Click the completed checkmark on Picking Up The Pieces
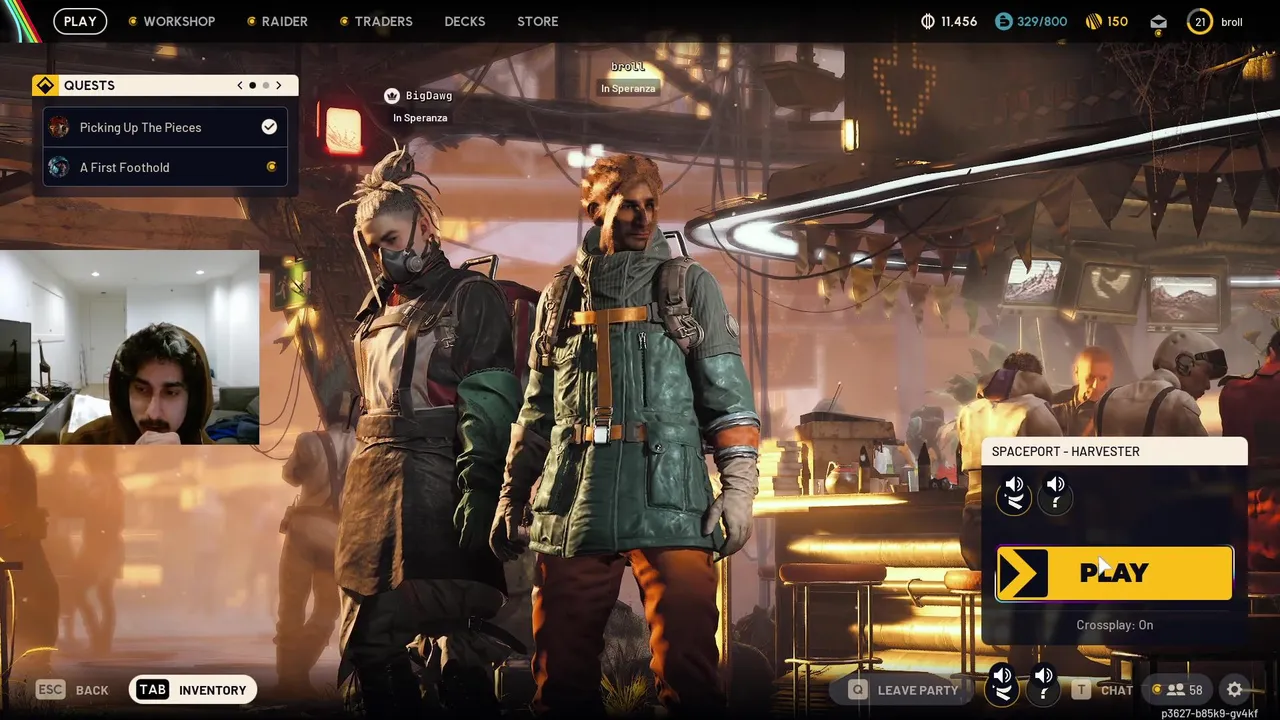1280x720 pixels. [x=269, y=127]
